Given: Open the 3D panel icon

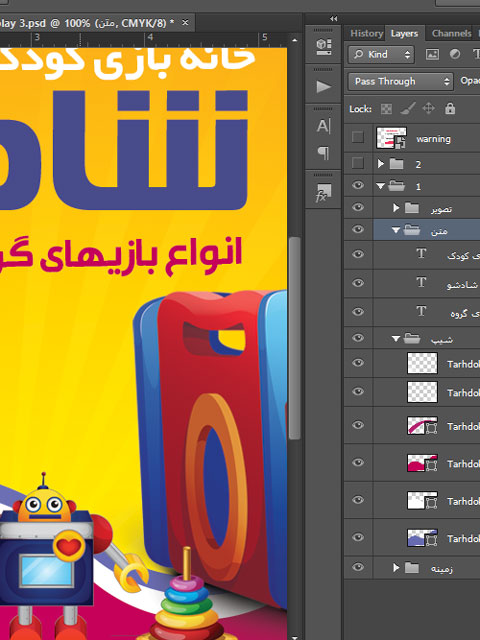Looking at the screenshot, I should coord(323,46).
